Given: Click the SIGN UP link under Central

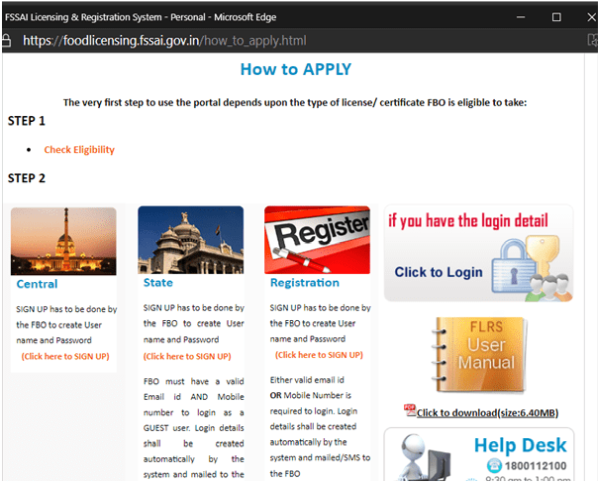Looking at the screenshot, I should click(x=65, y=356).
